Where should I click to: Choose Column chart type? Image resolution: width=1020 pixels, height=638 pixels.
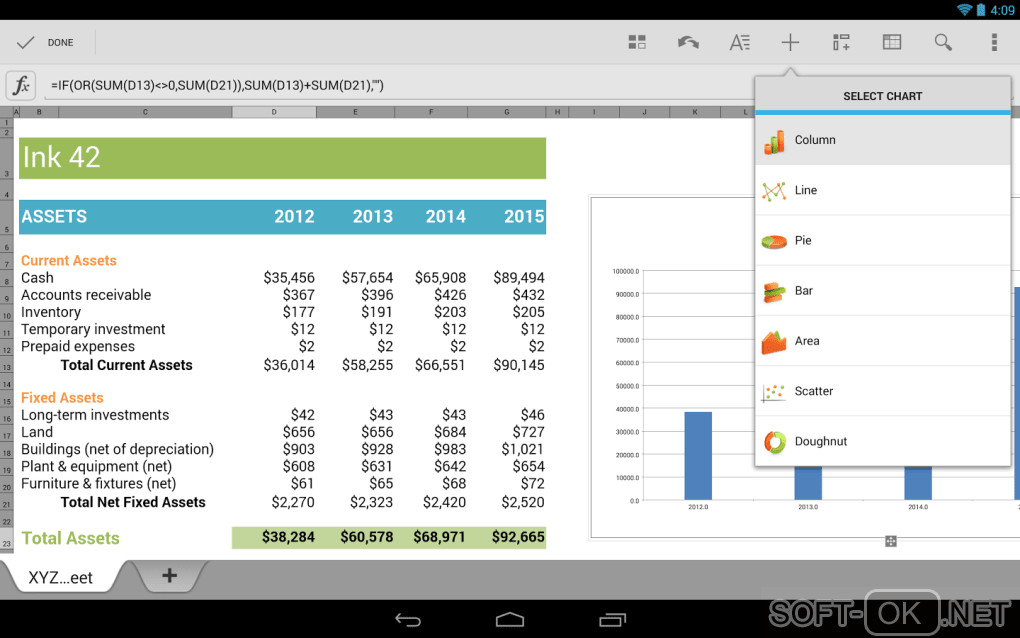(x=882, y=140)
